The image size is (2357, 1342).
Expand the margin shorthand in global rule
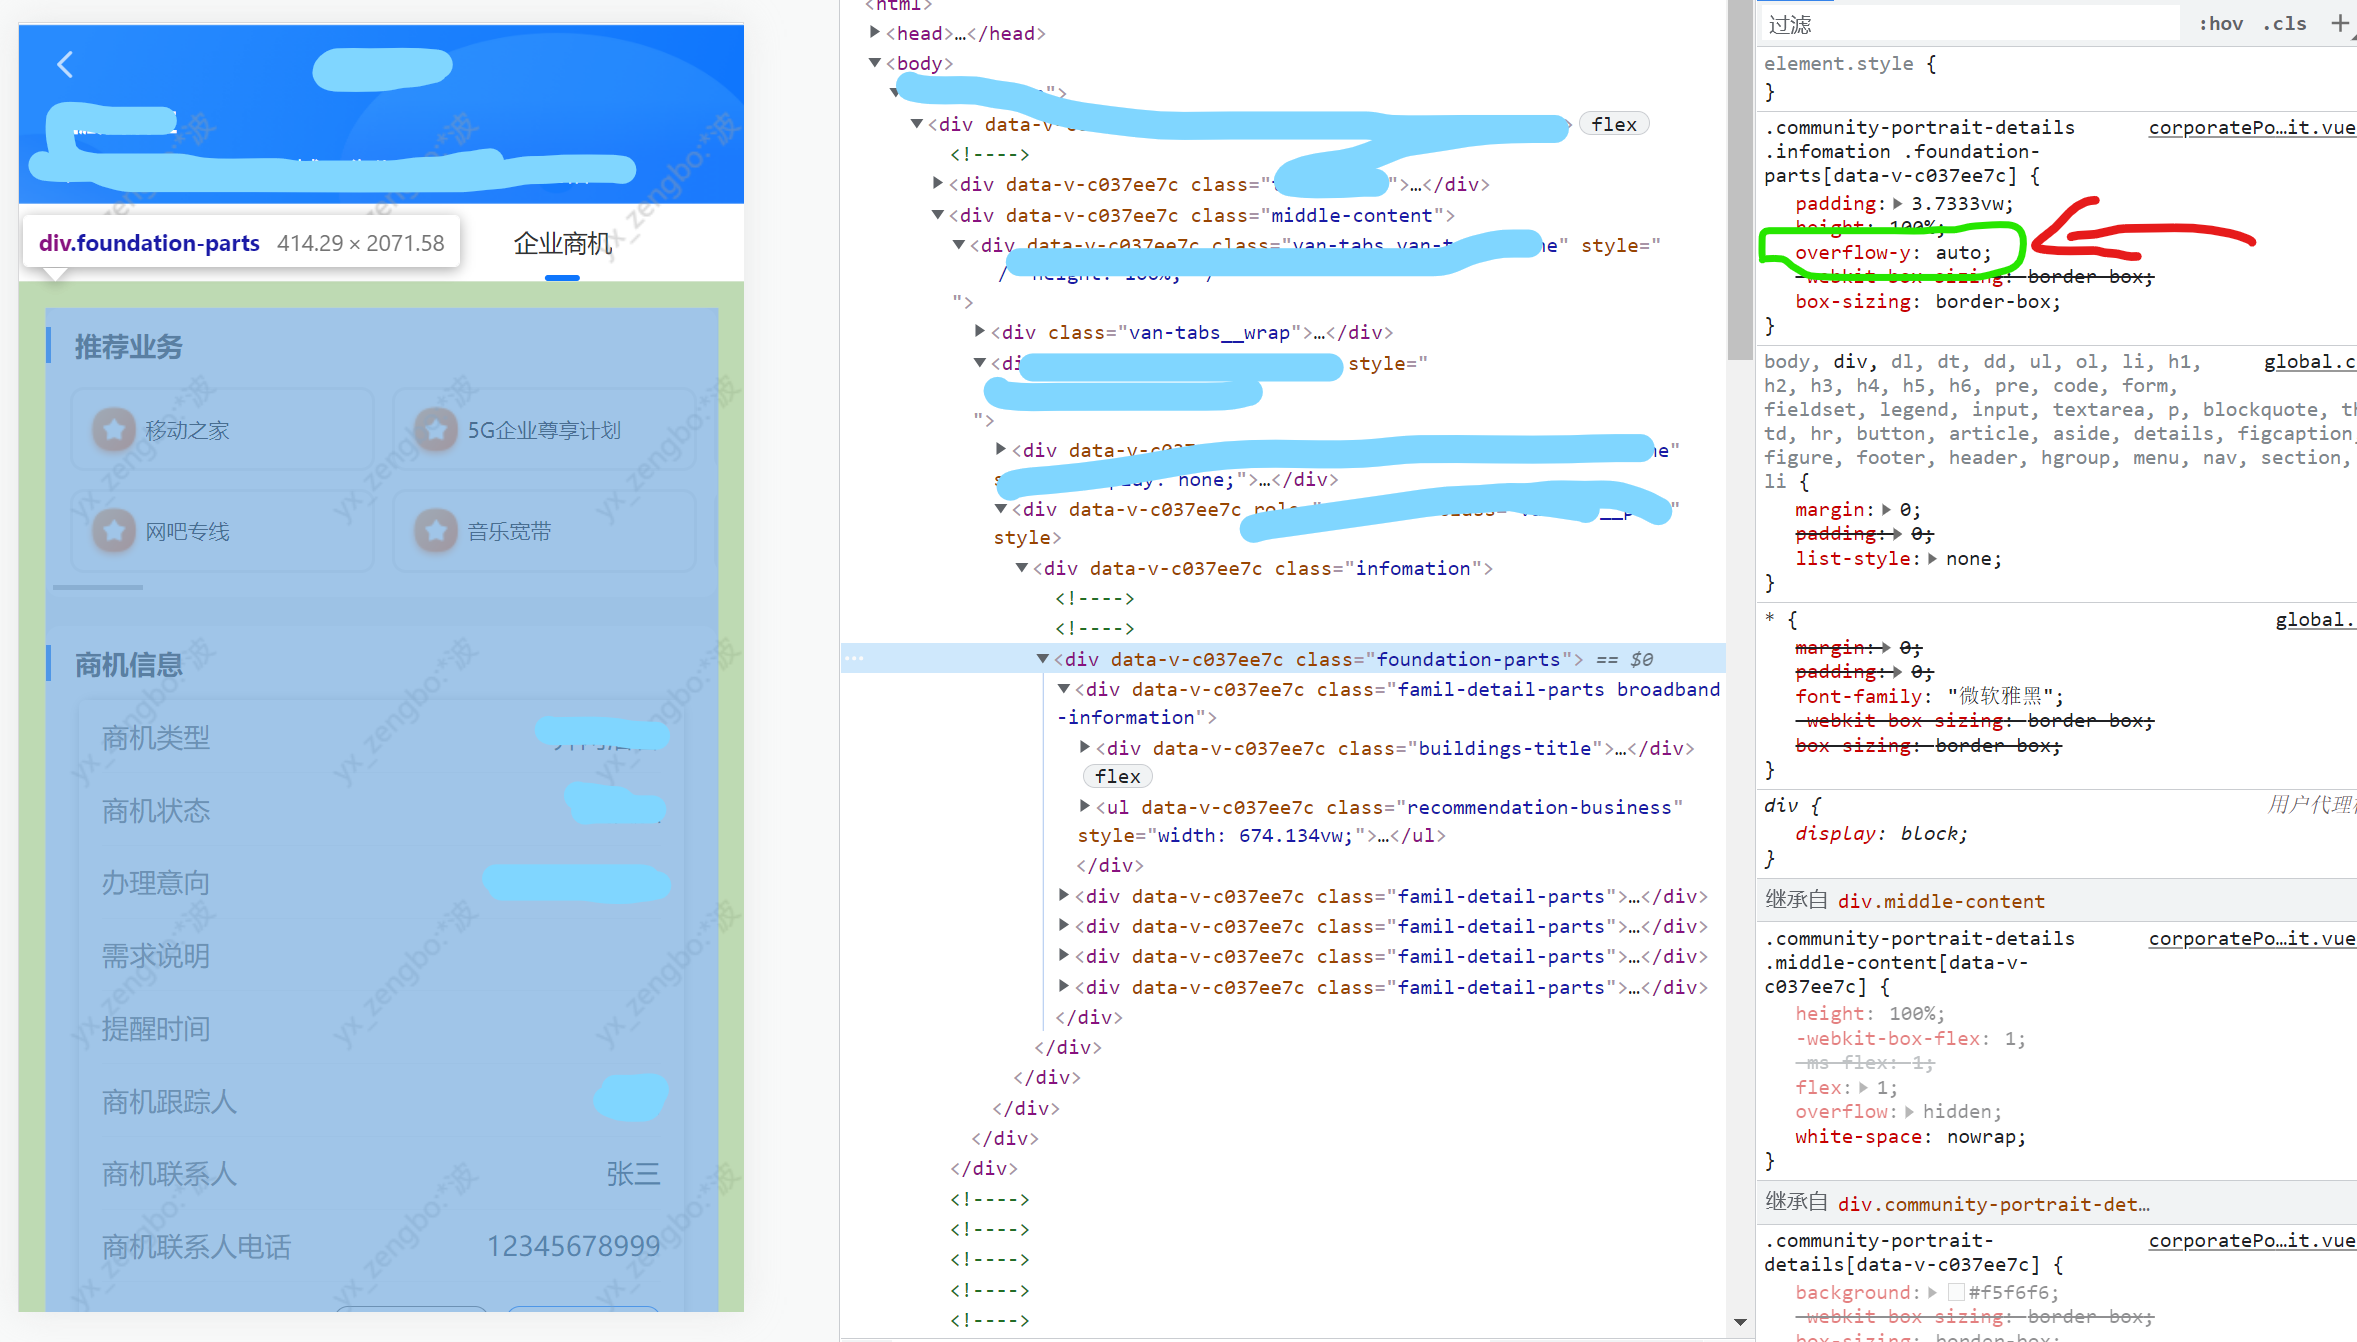point(1887,510)
